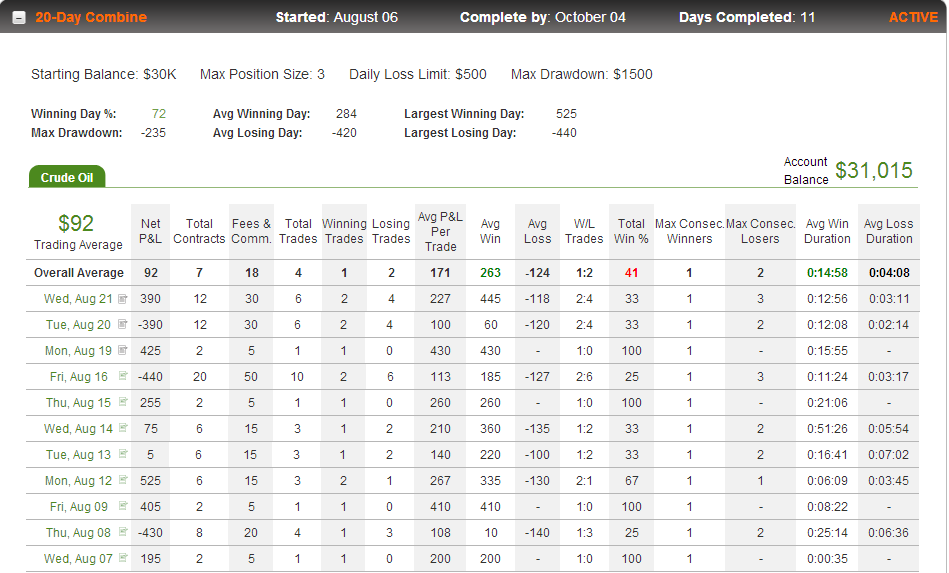Open the Fri, Aug 16 date link
949x573 pixels.
[79, 377]
